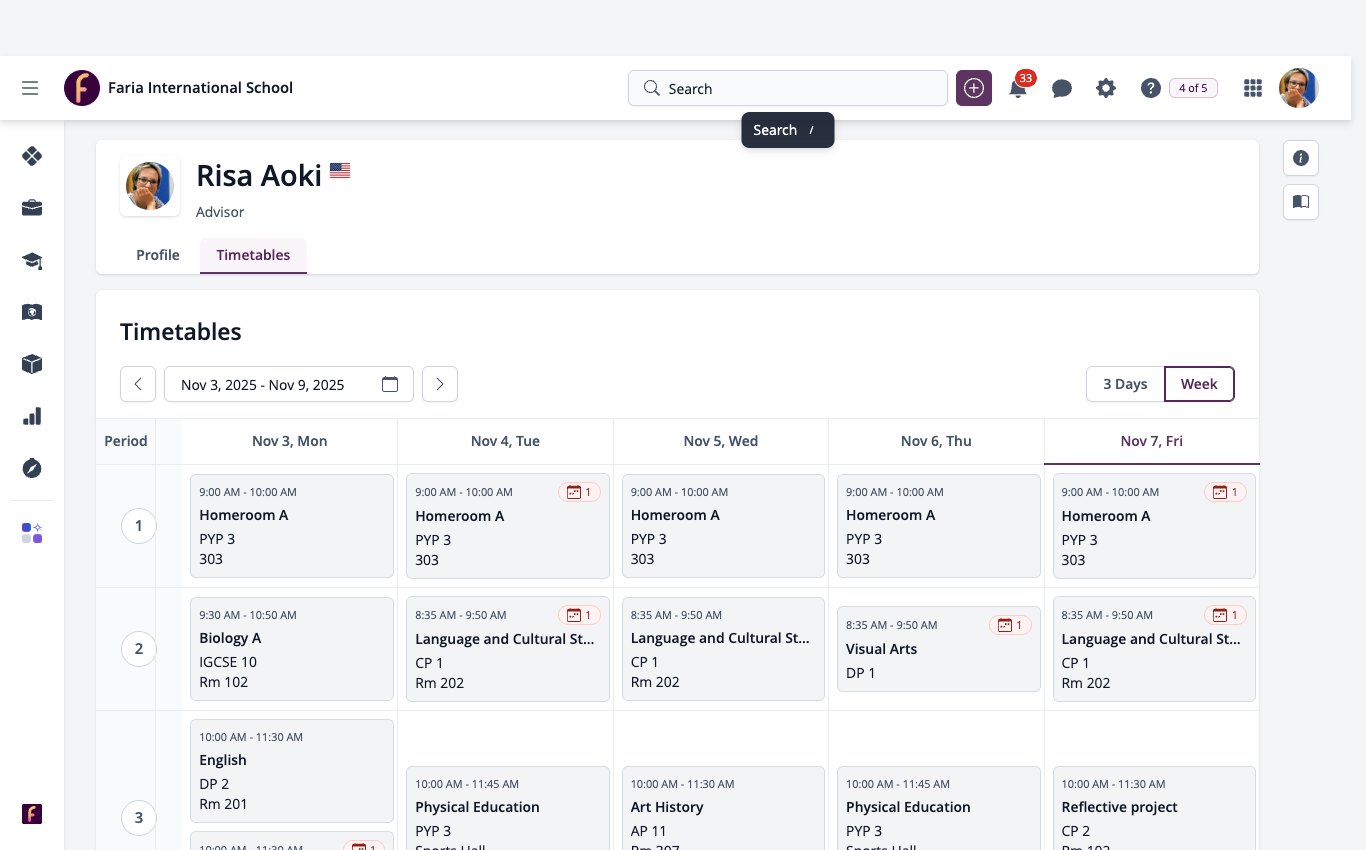
Task: Switch to the Profile tab
Action: click(158, 255)
